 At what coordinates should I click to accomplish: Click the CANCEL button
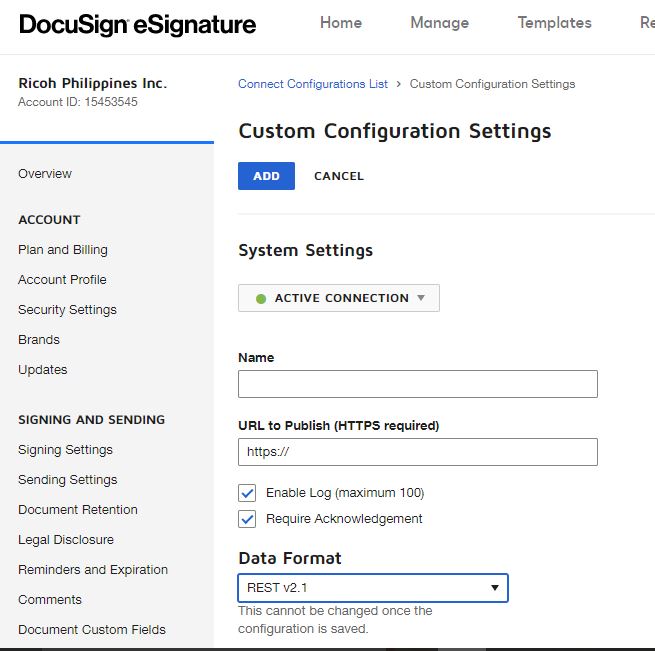pyautogui.click(x=339, y=176)
